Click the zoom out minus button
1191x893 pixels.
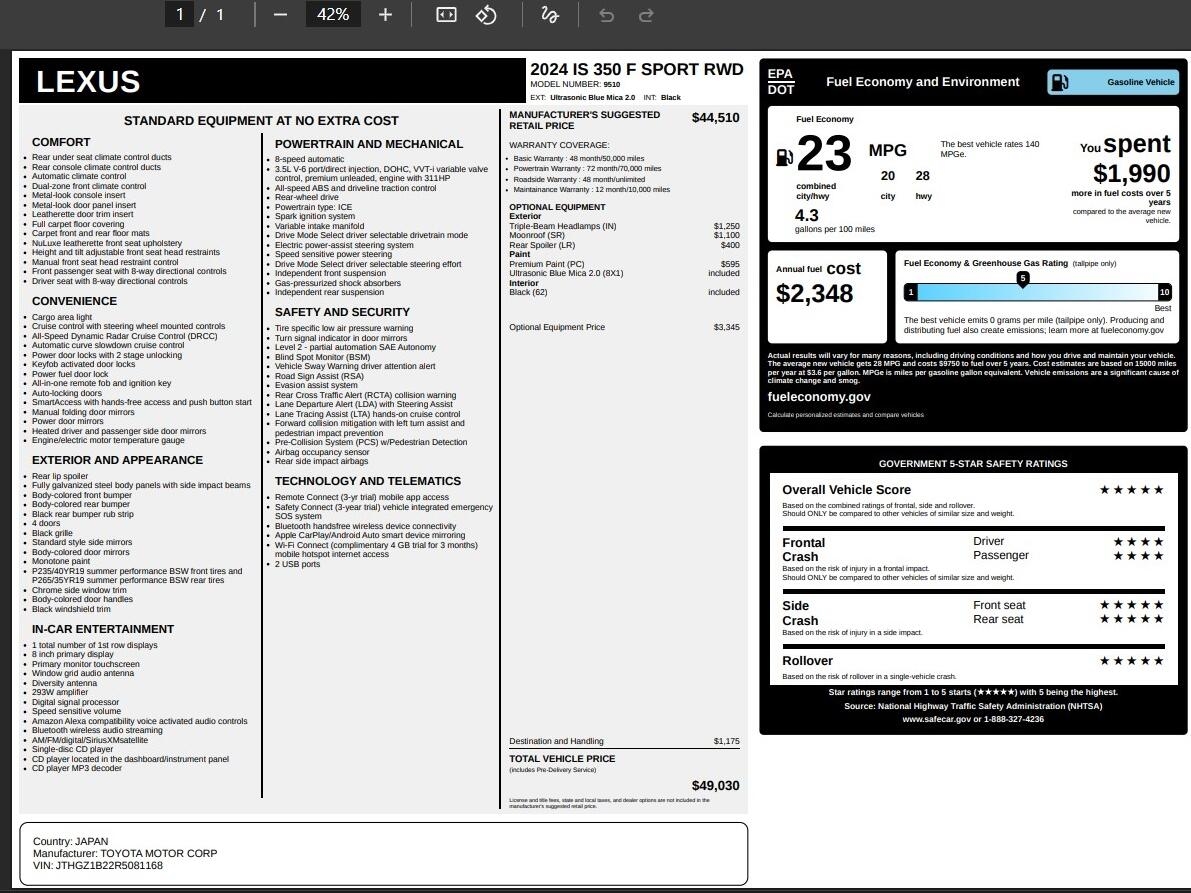click(x=280, y=14)
